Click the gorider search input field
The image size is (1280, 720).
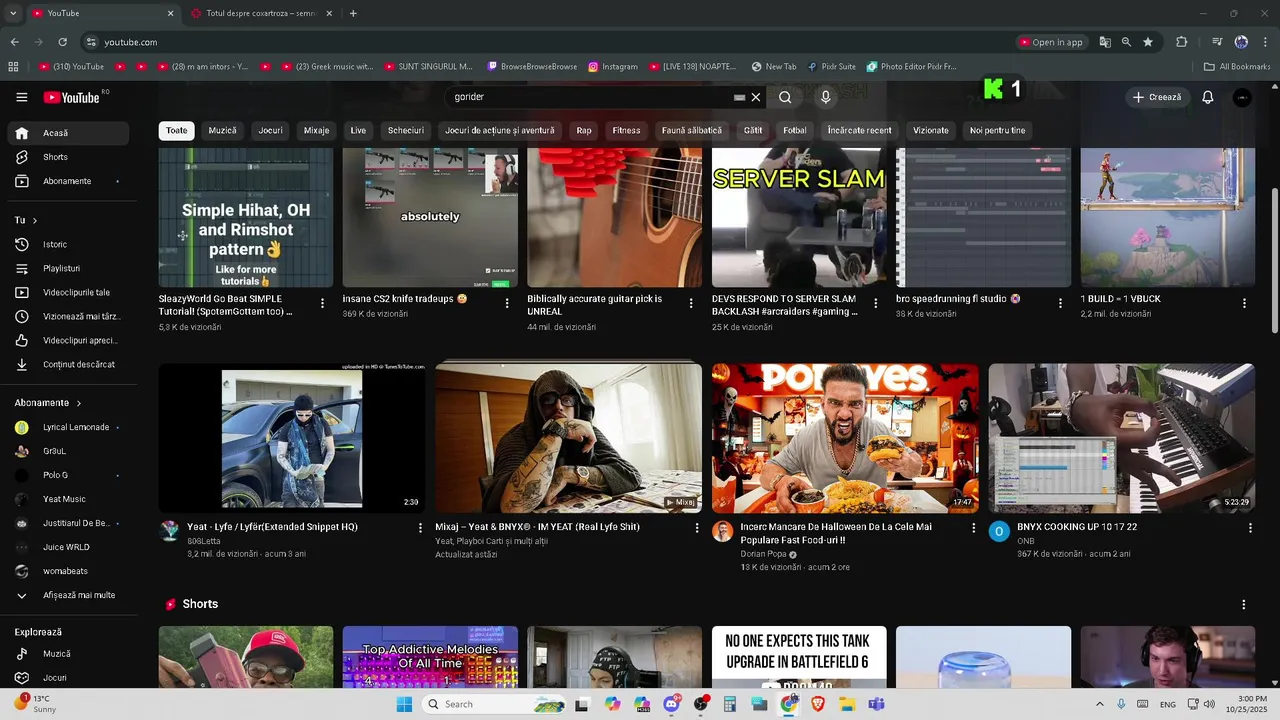tap(590, 97)
